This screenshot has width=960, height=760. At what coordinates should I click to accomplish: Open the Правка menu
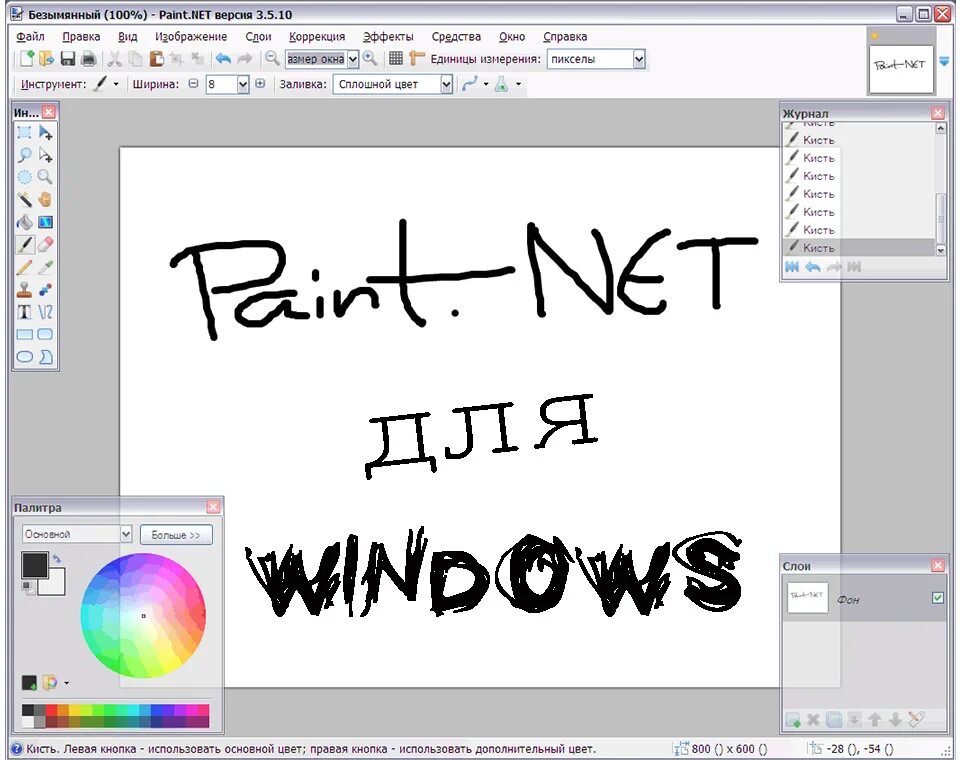tap(81, 37)
